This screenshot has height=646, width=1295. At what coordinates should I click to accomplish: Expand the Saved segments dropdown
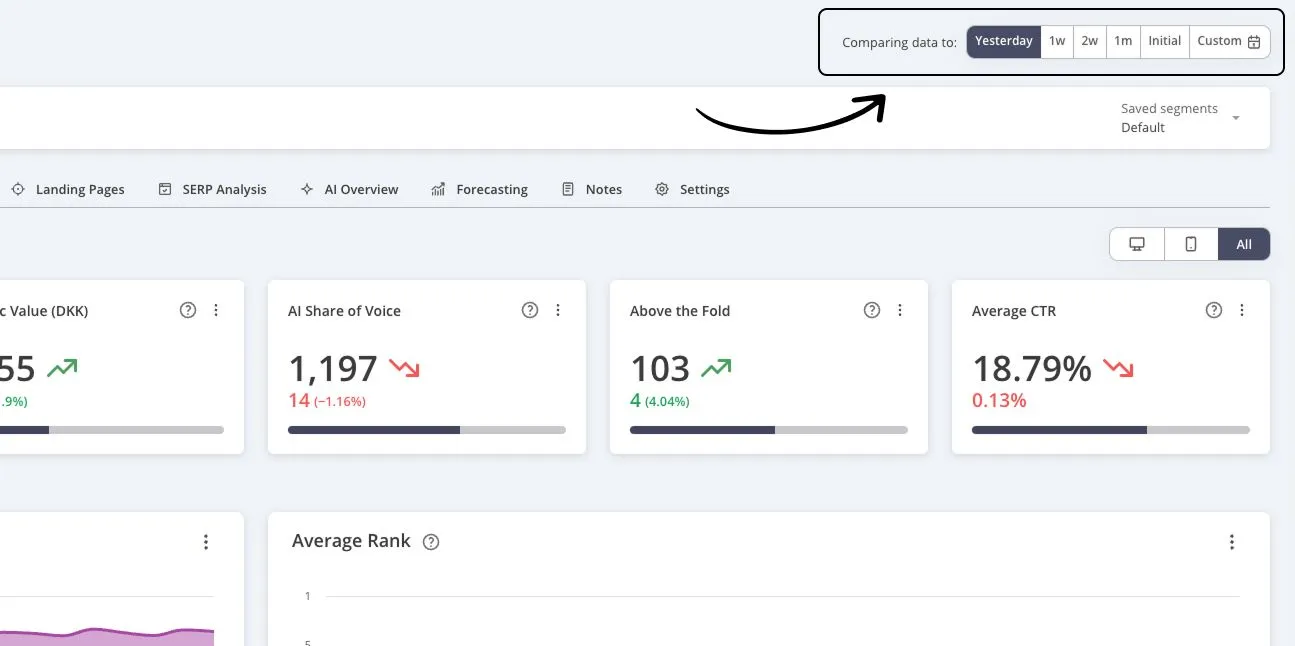click(1236, 118)
